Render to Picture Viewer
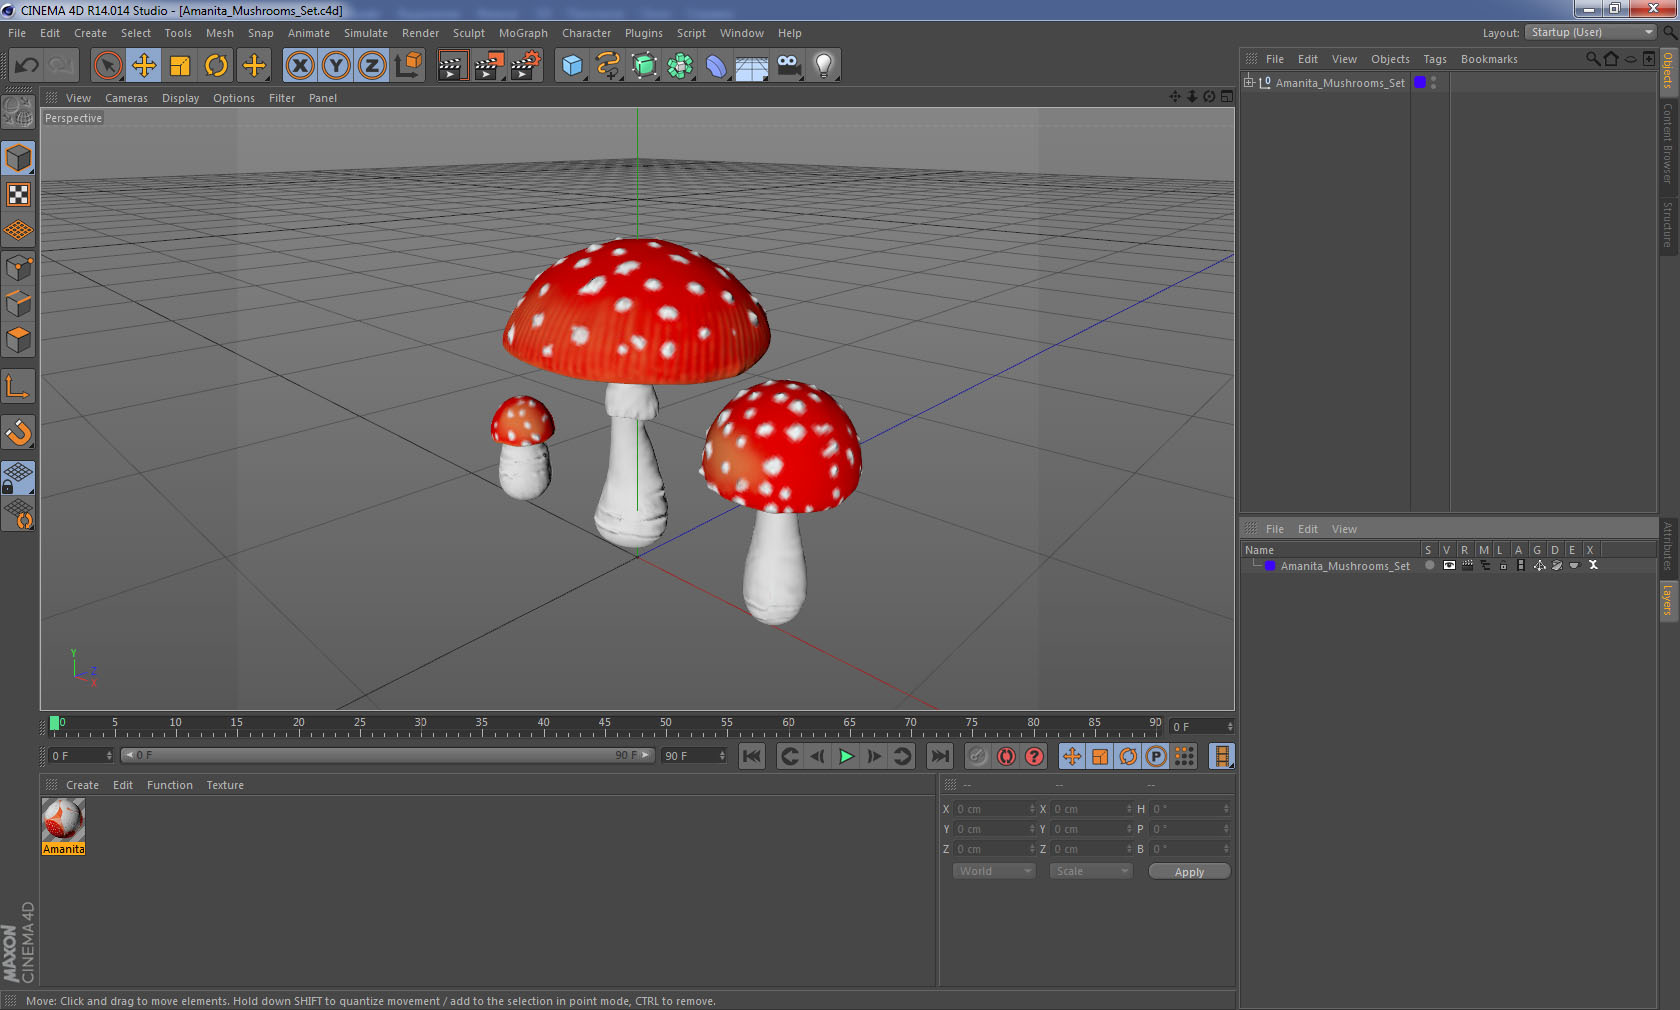The height and width of the screenshot is (1010, 1680). [488, 66]
